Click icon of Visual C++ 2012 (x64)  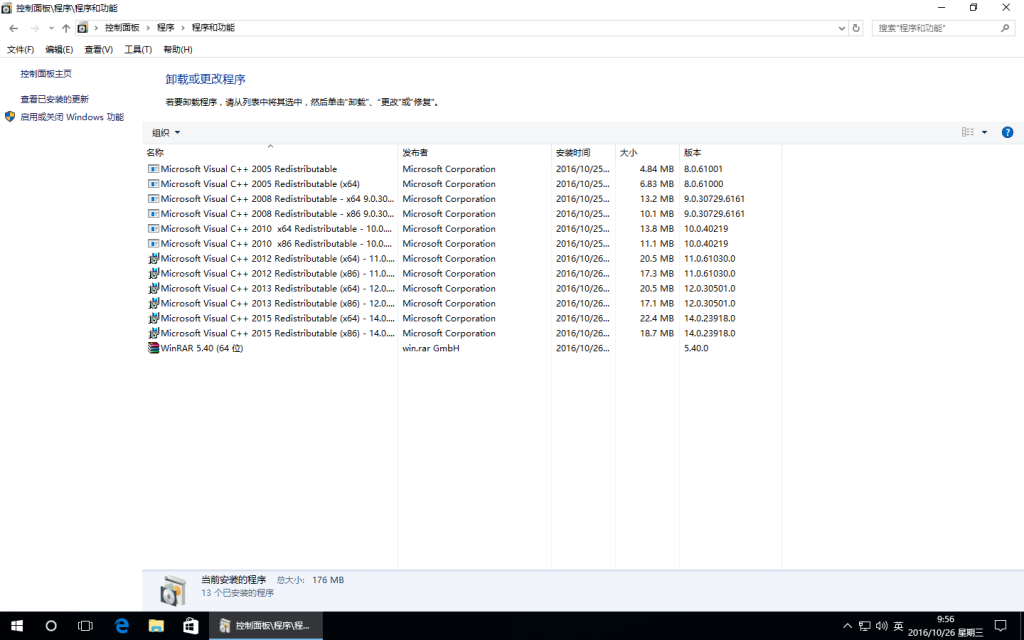(x=153, y=259)
